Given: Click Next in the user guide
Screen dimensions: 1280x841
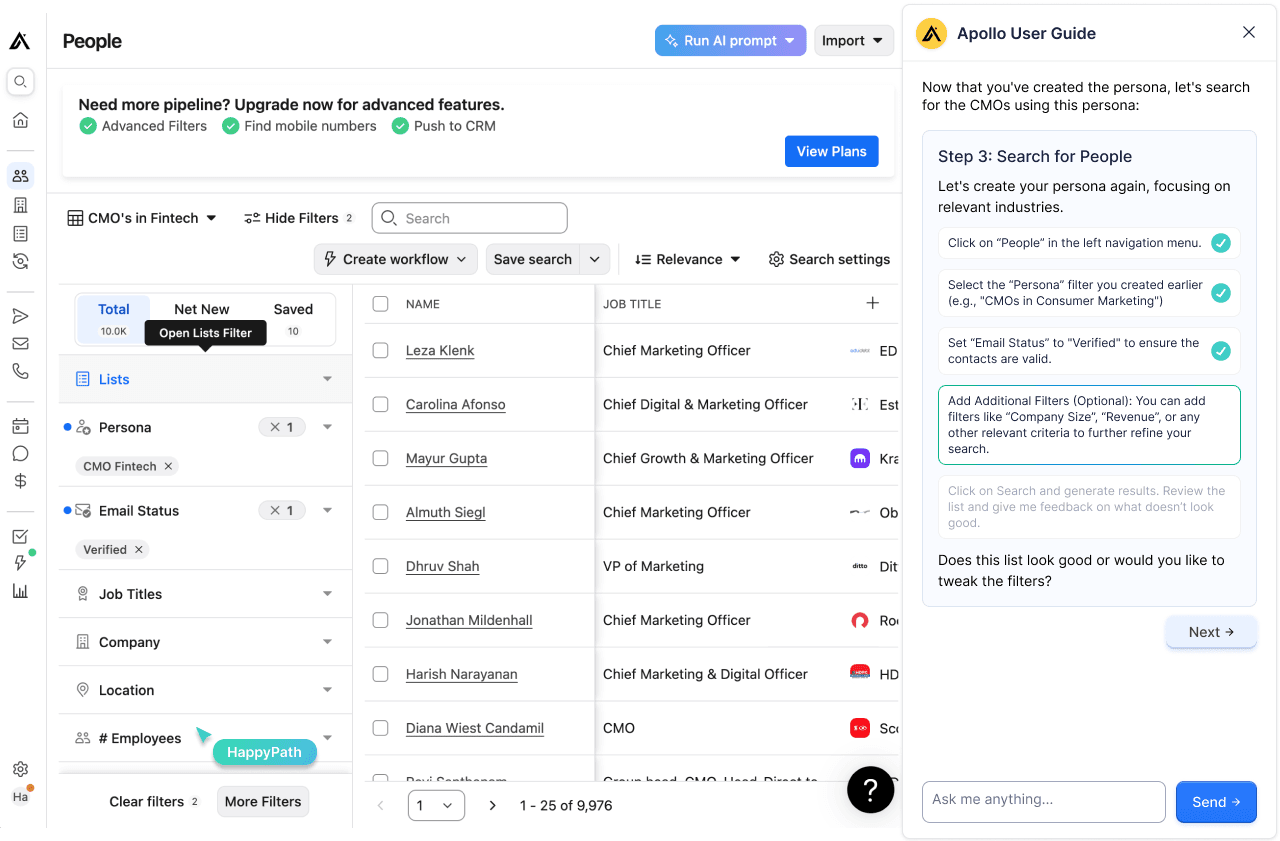Looking at the screenshot, I should (x=1211, y=632).
